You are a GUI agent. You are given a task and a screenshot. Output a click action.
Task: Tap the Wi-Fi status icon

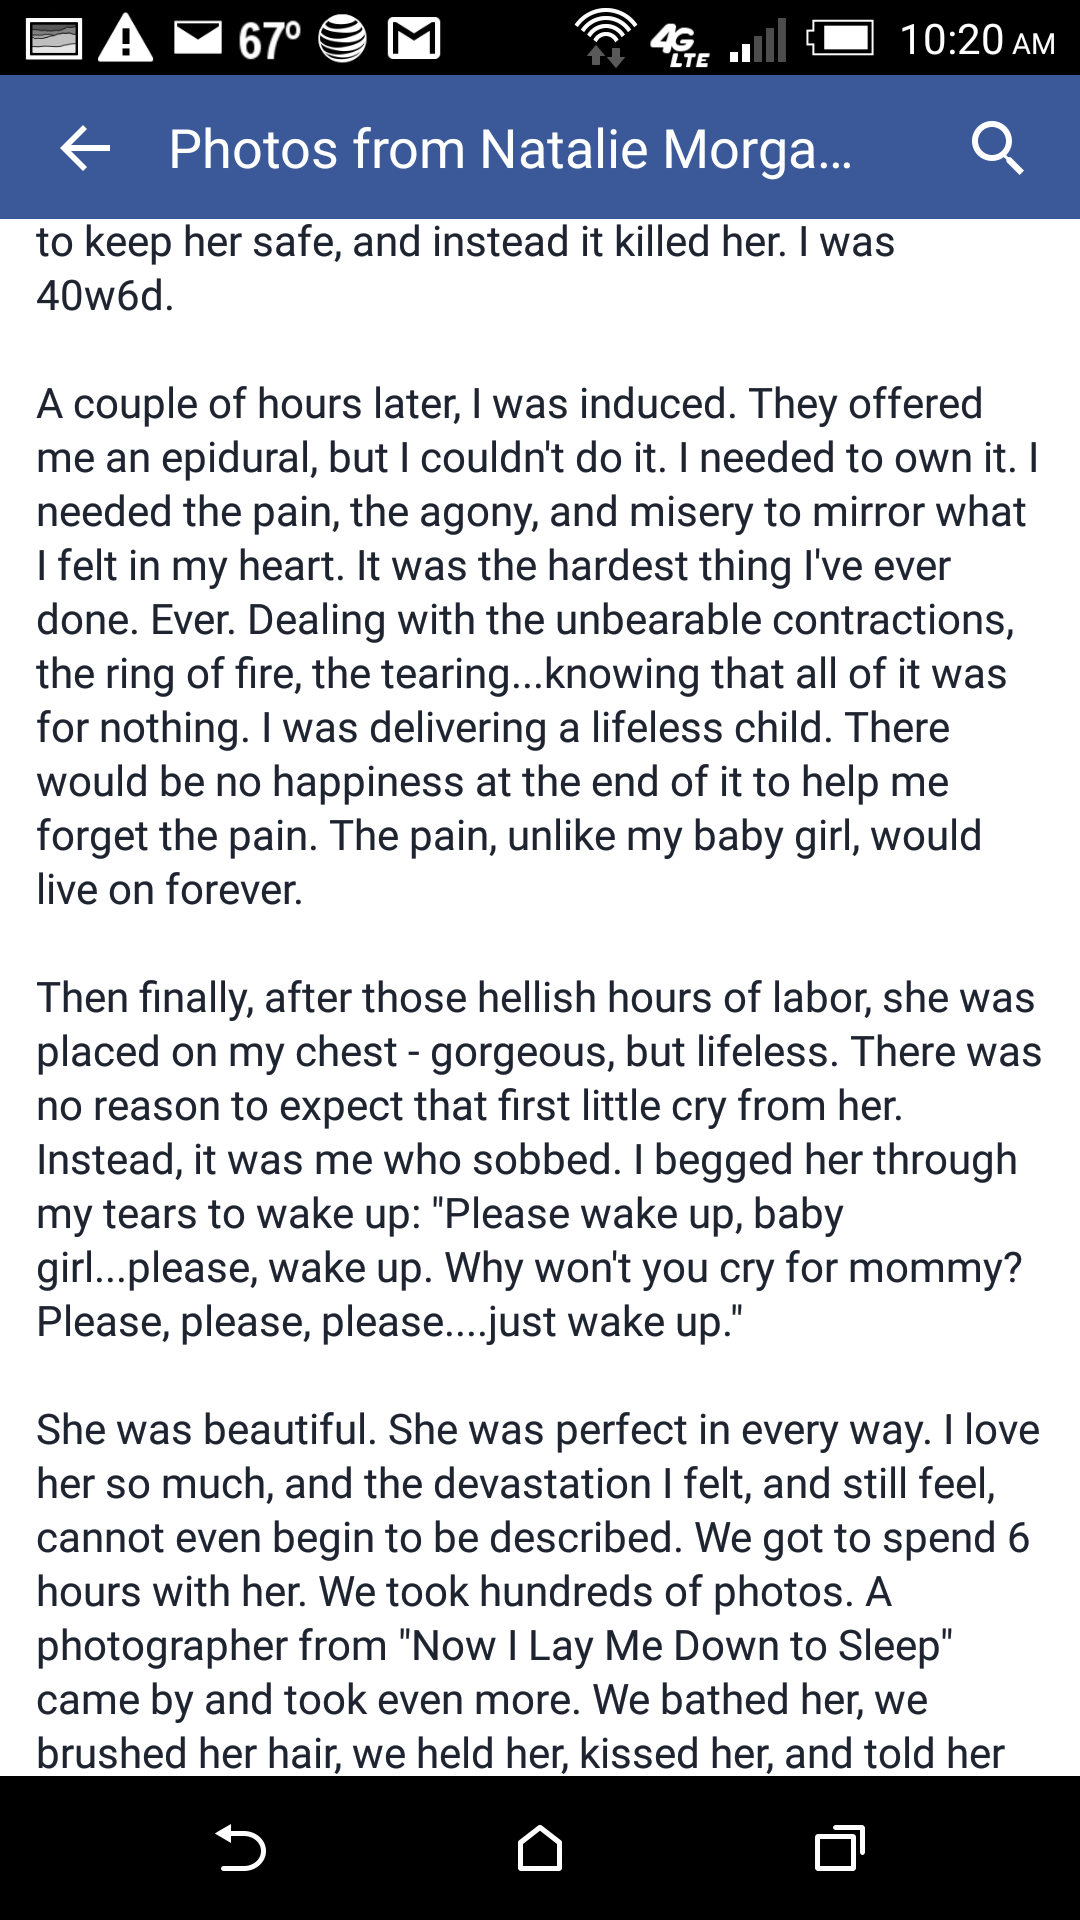pos(606,38)
